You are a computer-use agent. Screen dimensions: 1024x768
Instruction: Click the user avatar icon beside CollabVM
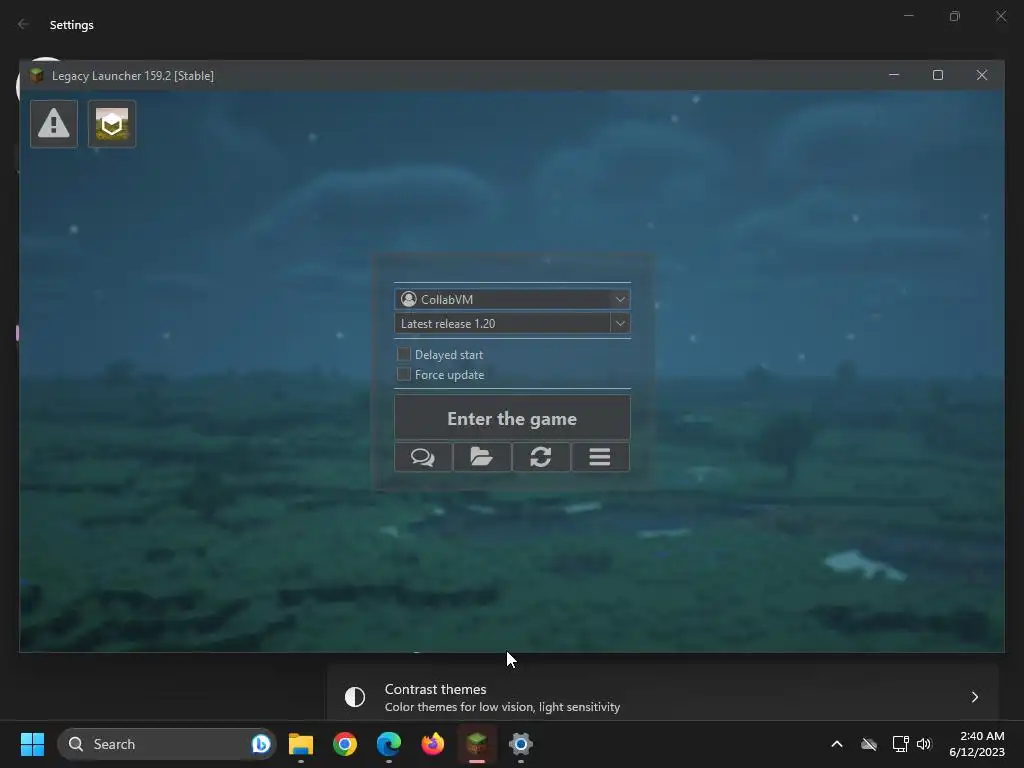click(409, 299)
